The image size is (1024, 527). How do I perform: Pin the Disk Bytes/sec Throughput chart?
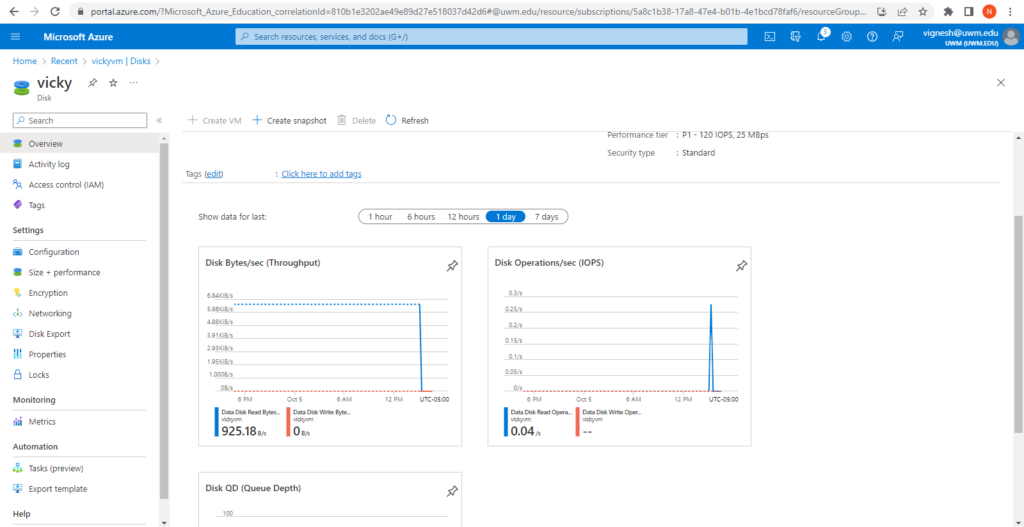tap(452, 266)
